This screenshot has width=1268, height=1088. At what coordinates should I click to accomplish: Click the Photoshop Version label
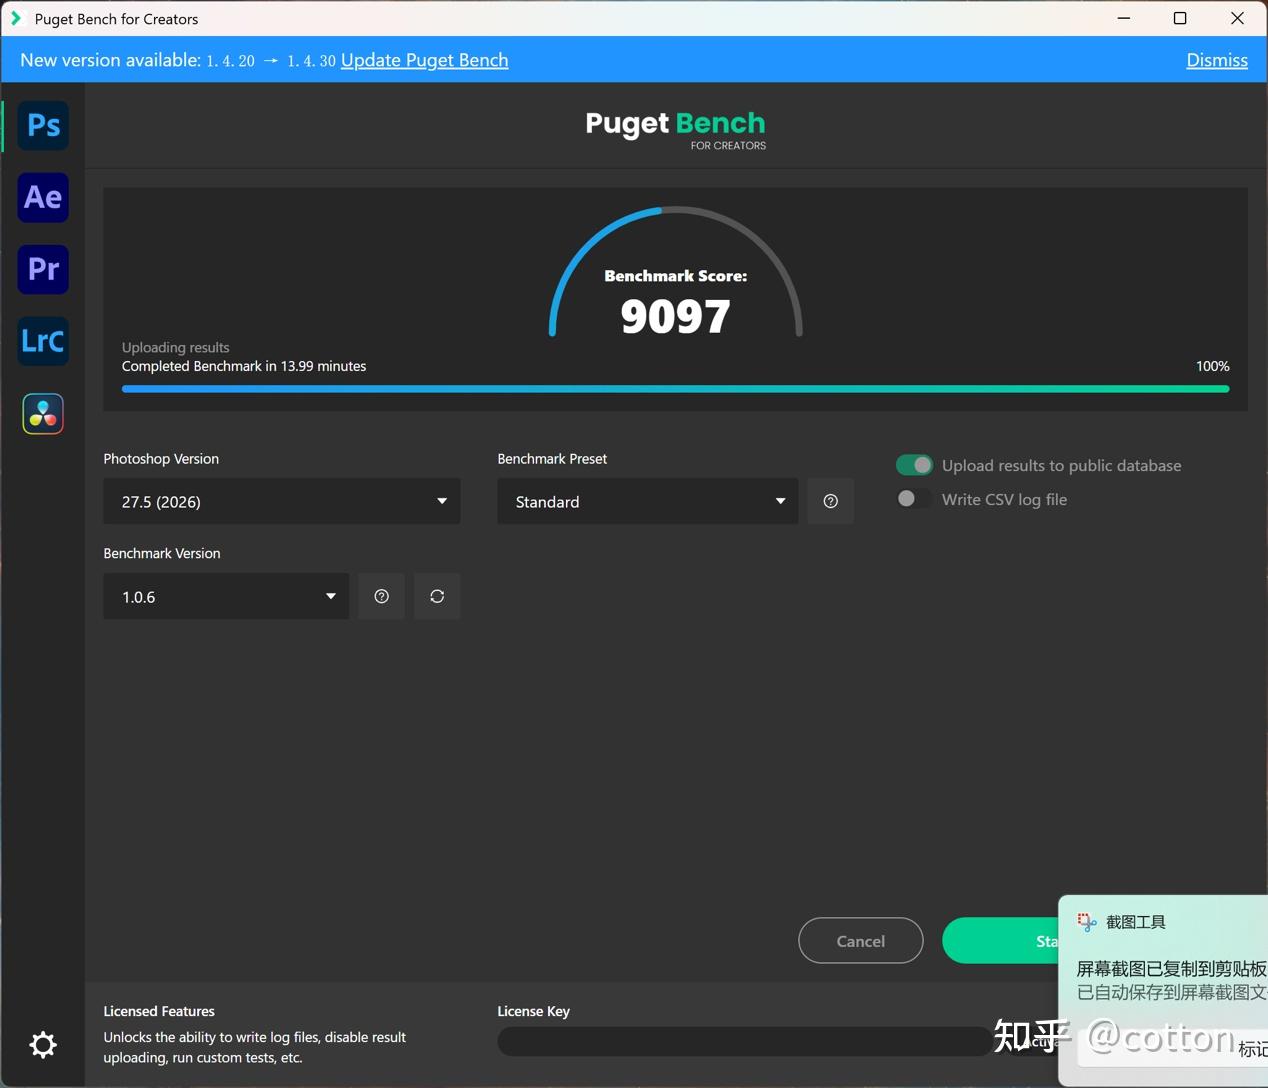161,459
